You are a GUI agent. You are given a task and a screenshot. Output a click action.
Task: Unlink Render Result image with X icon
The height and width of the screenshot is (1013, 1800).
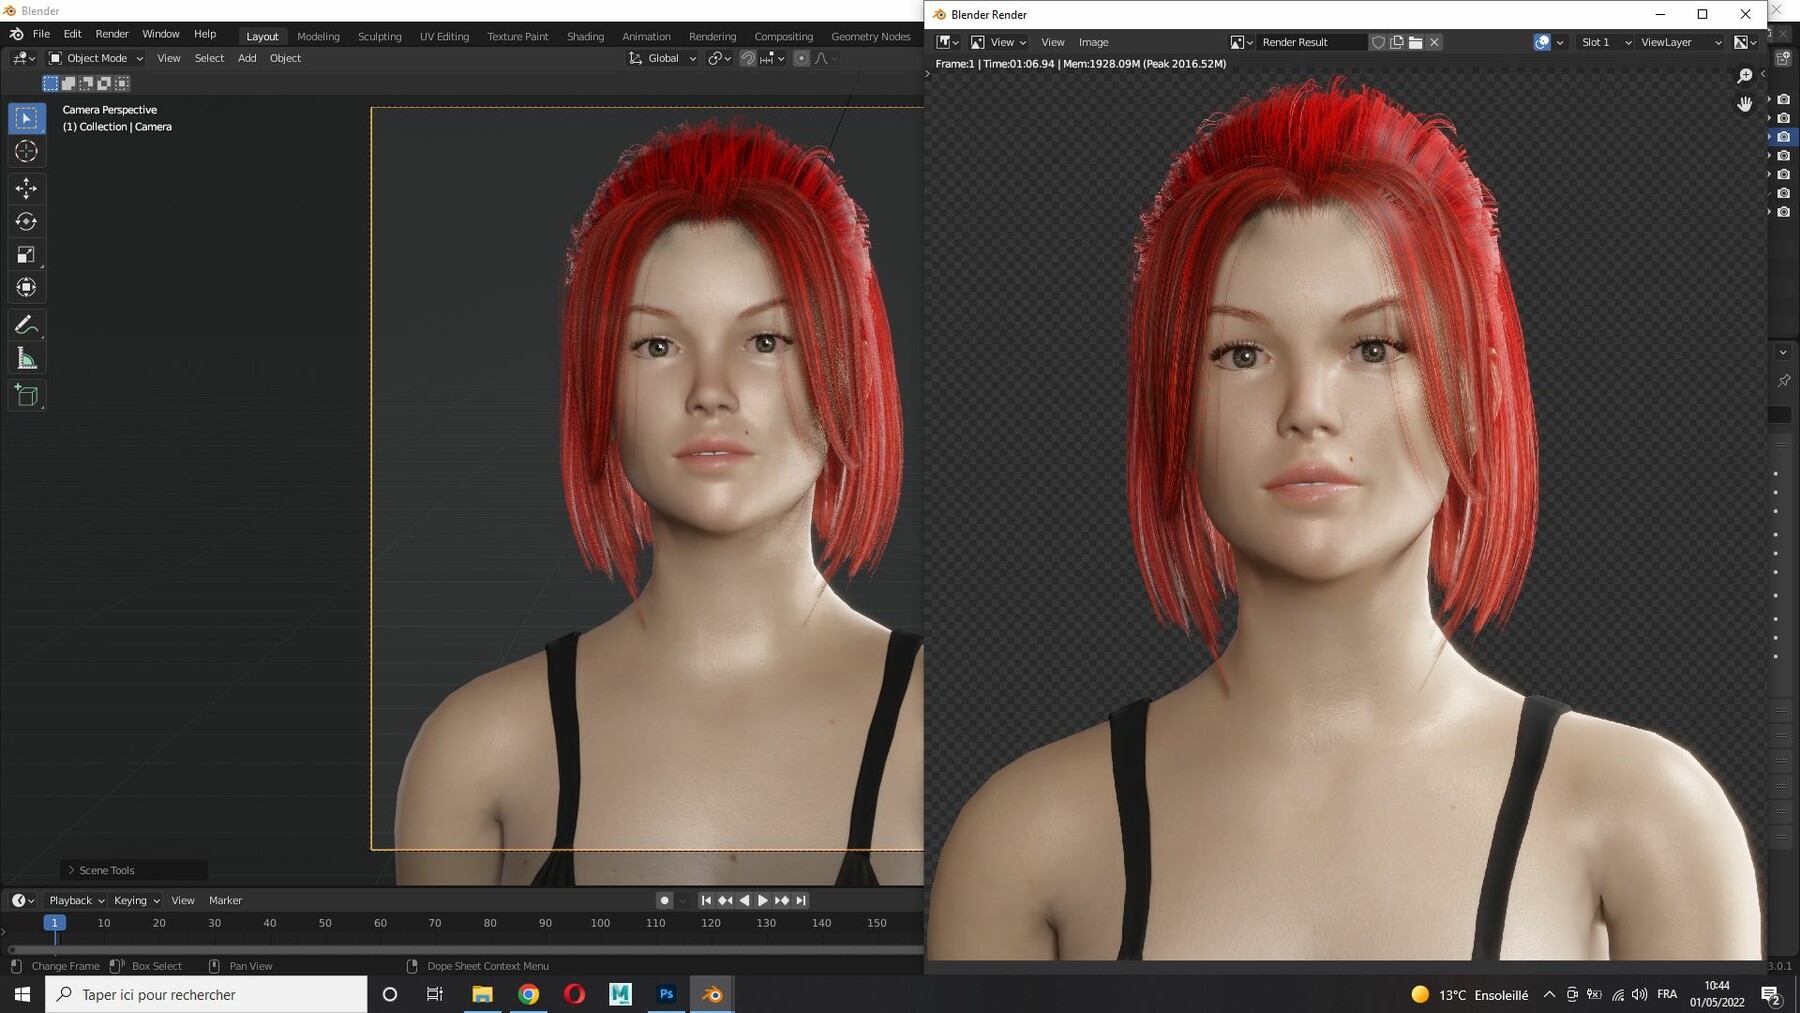(x=1435, y=42)
